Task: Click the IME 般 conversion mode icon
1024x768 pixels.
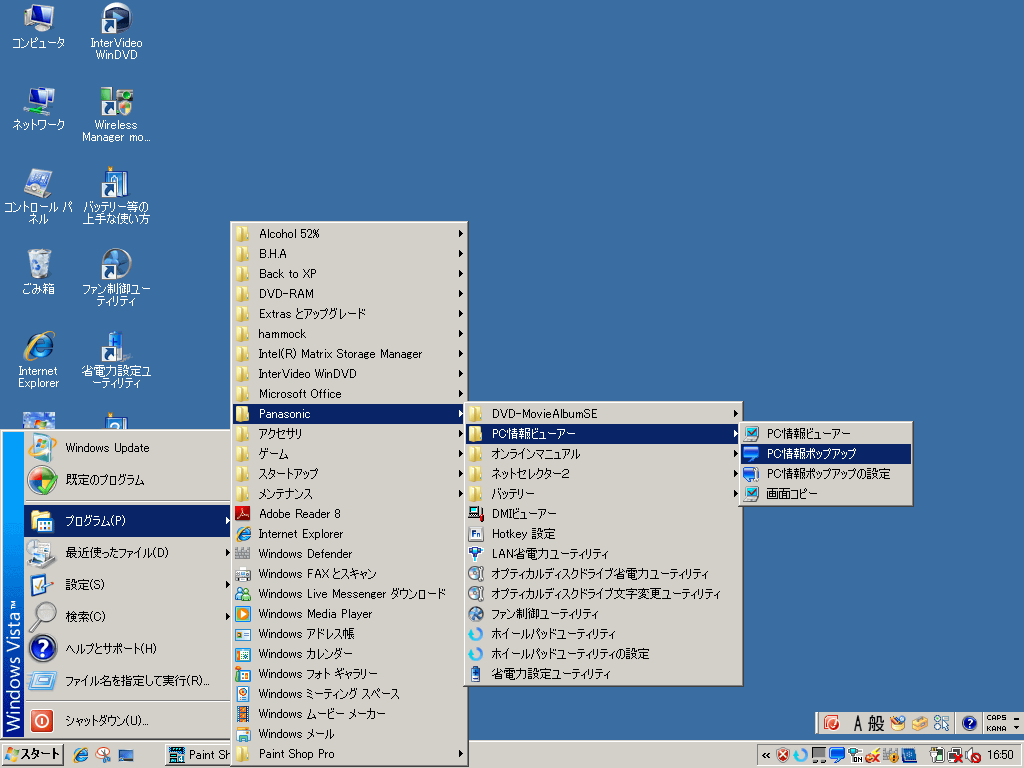Action: click(876, 723)
